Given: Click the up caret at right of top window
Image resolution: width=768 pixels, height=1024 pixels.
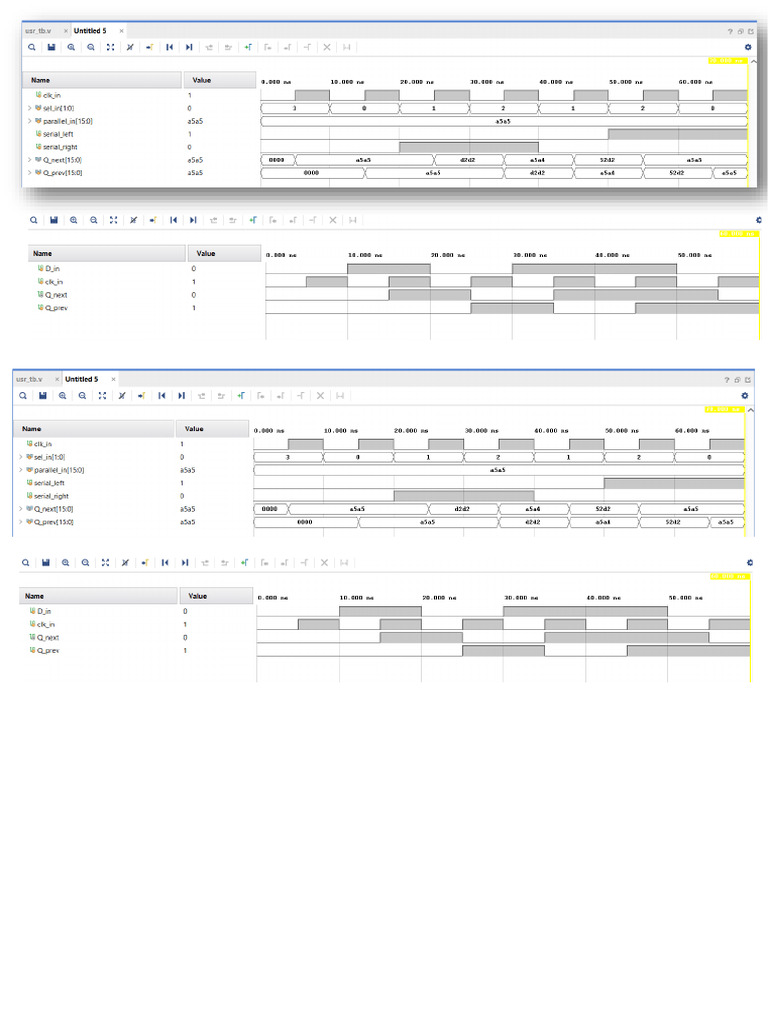Looking at the screenshot, I should 753,61.
